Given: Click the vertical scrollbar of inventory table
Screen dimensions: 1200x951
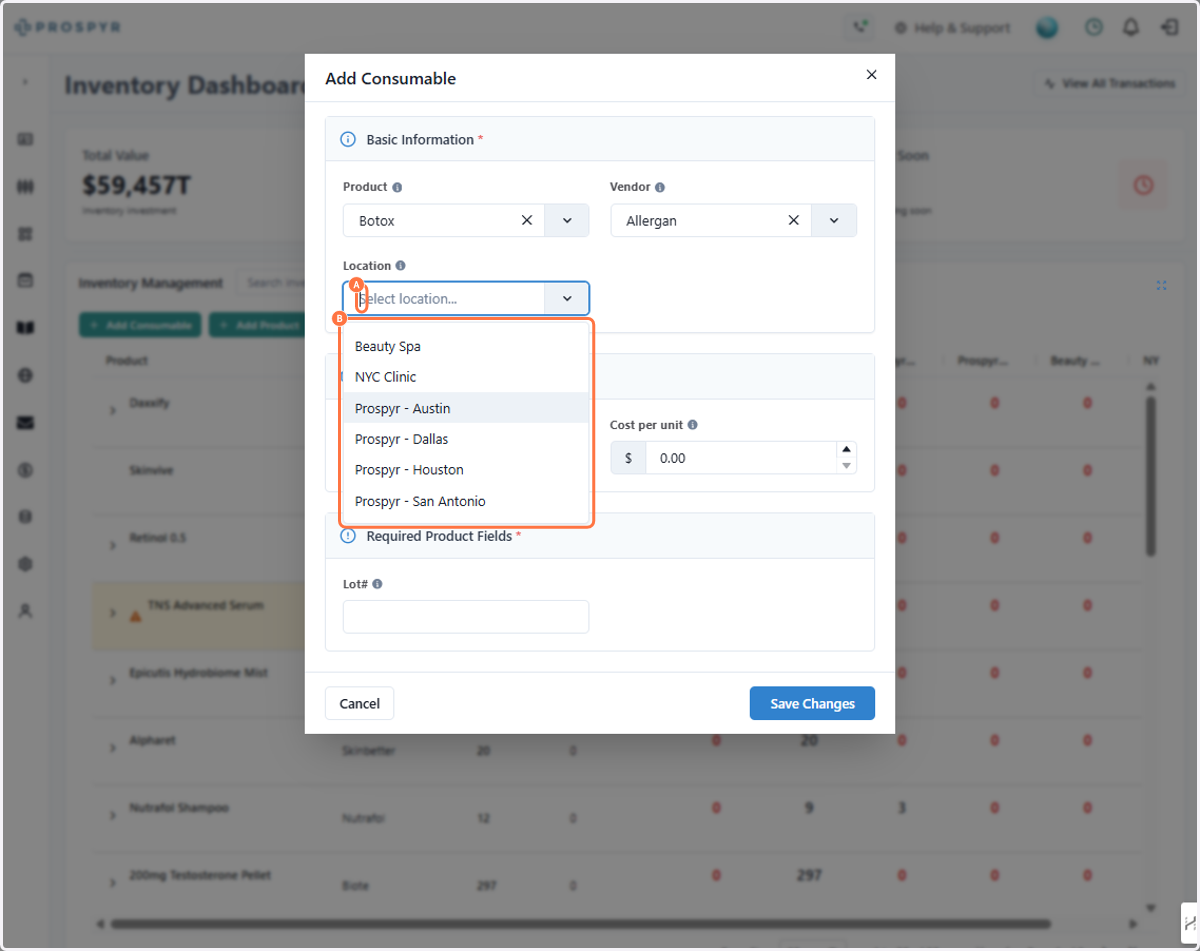Looking at the screenshot, I should click(x=1150, y=475).
